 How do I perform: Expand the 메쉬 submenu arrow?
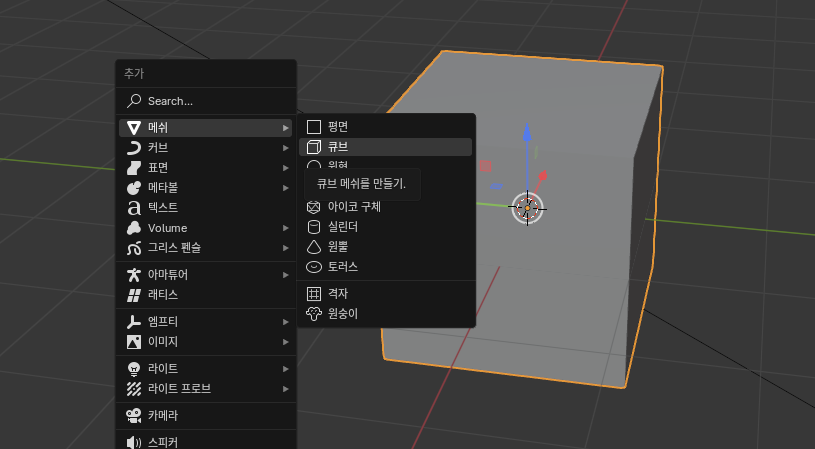coord(285,128)
